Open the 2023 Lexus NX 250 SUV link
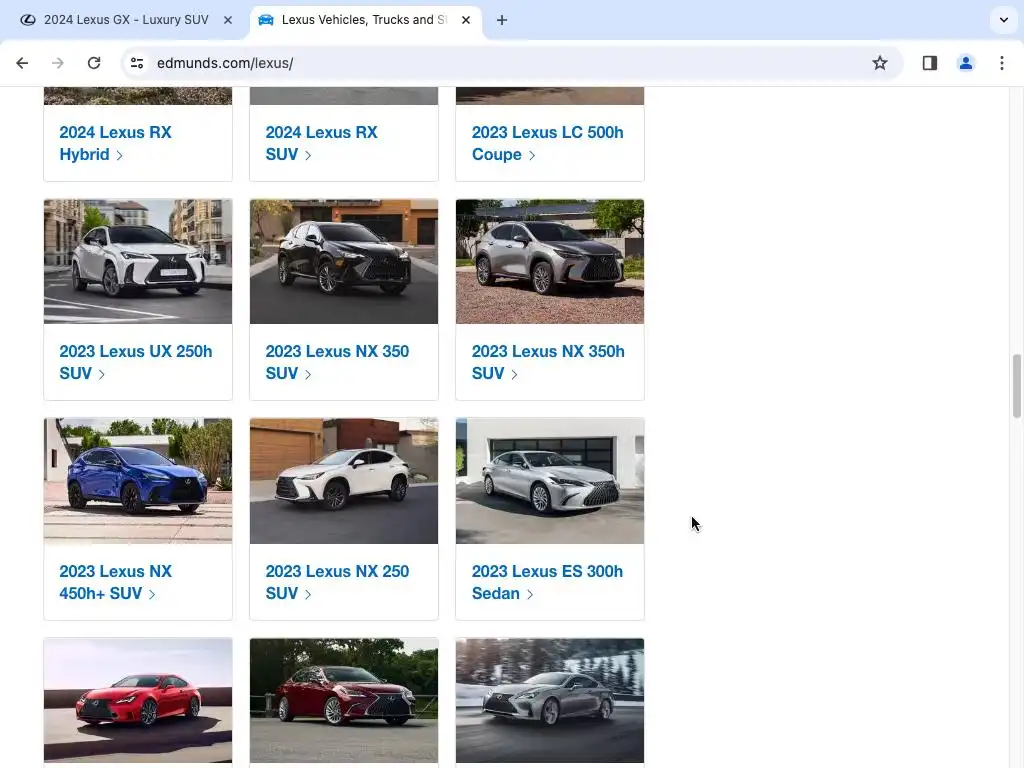The width and height of the screenshot is (1024, 768). click(x=337, y=582)
